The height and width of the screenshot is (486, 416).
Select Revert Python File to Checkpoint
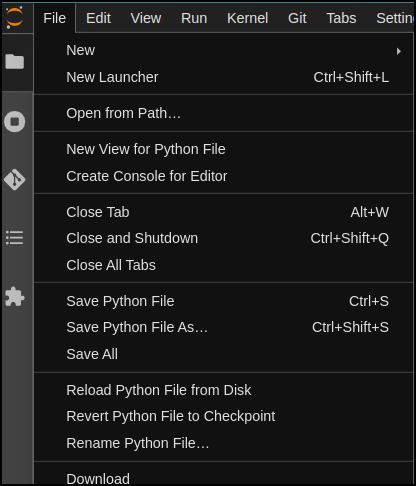[223, 416]
